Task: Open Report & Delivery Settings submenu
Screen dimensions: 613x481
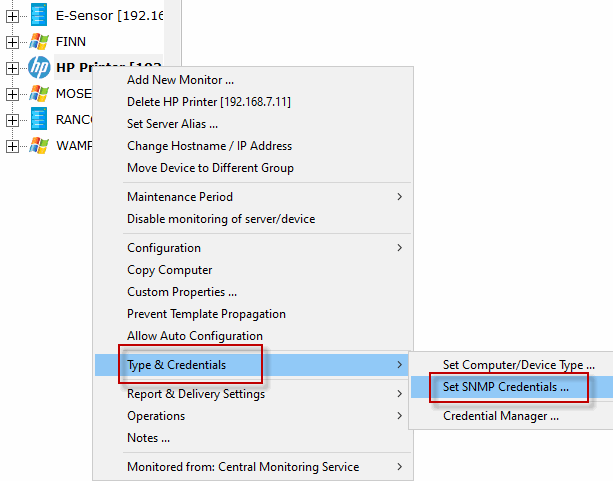Action: tap(196, 394)
